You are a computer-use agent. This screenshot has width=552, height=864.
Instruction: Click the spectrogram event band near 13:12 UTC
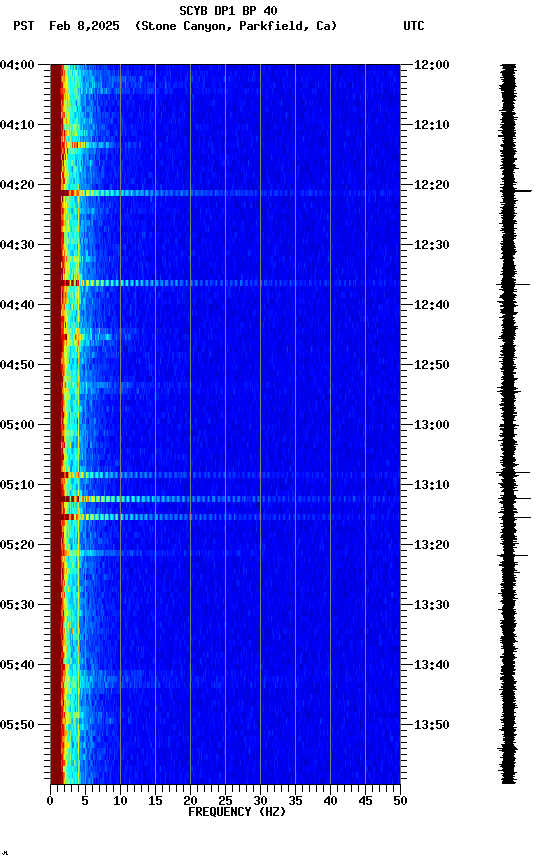225,499
